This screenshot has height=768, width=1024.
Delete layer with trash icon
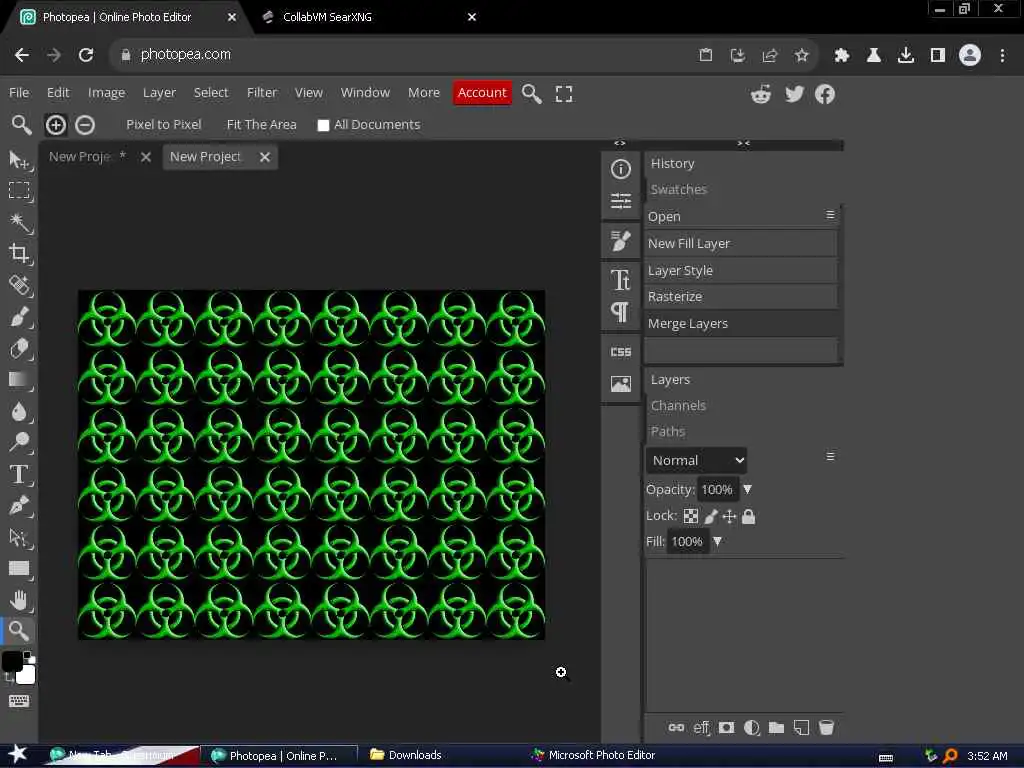pyautogui.click(x=826, y=728)
